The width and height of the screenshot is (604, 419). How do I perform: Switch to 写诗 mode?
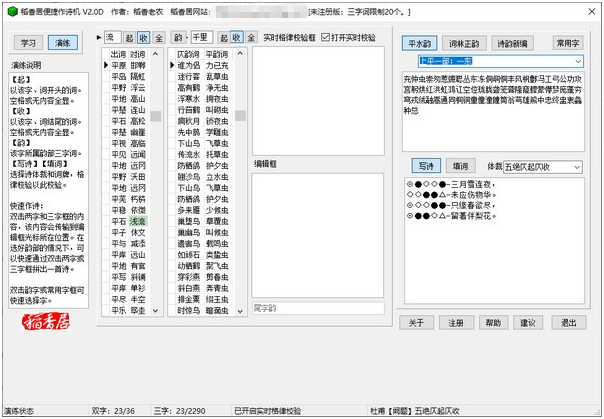pos(427,164)
